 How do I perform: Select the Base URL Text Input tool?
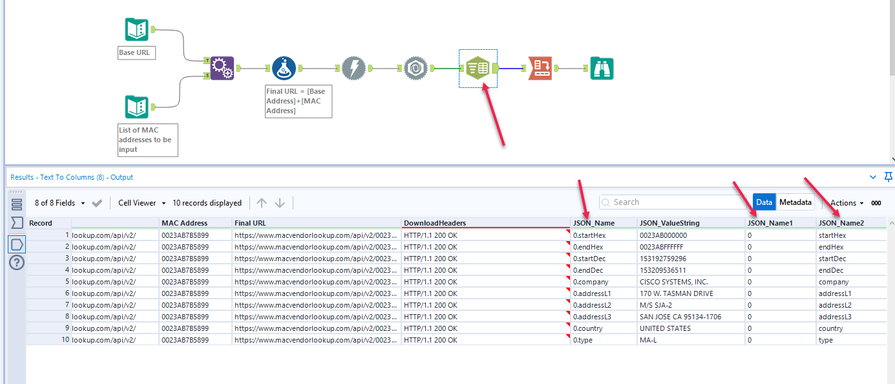point(137,30)
